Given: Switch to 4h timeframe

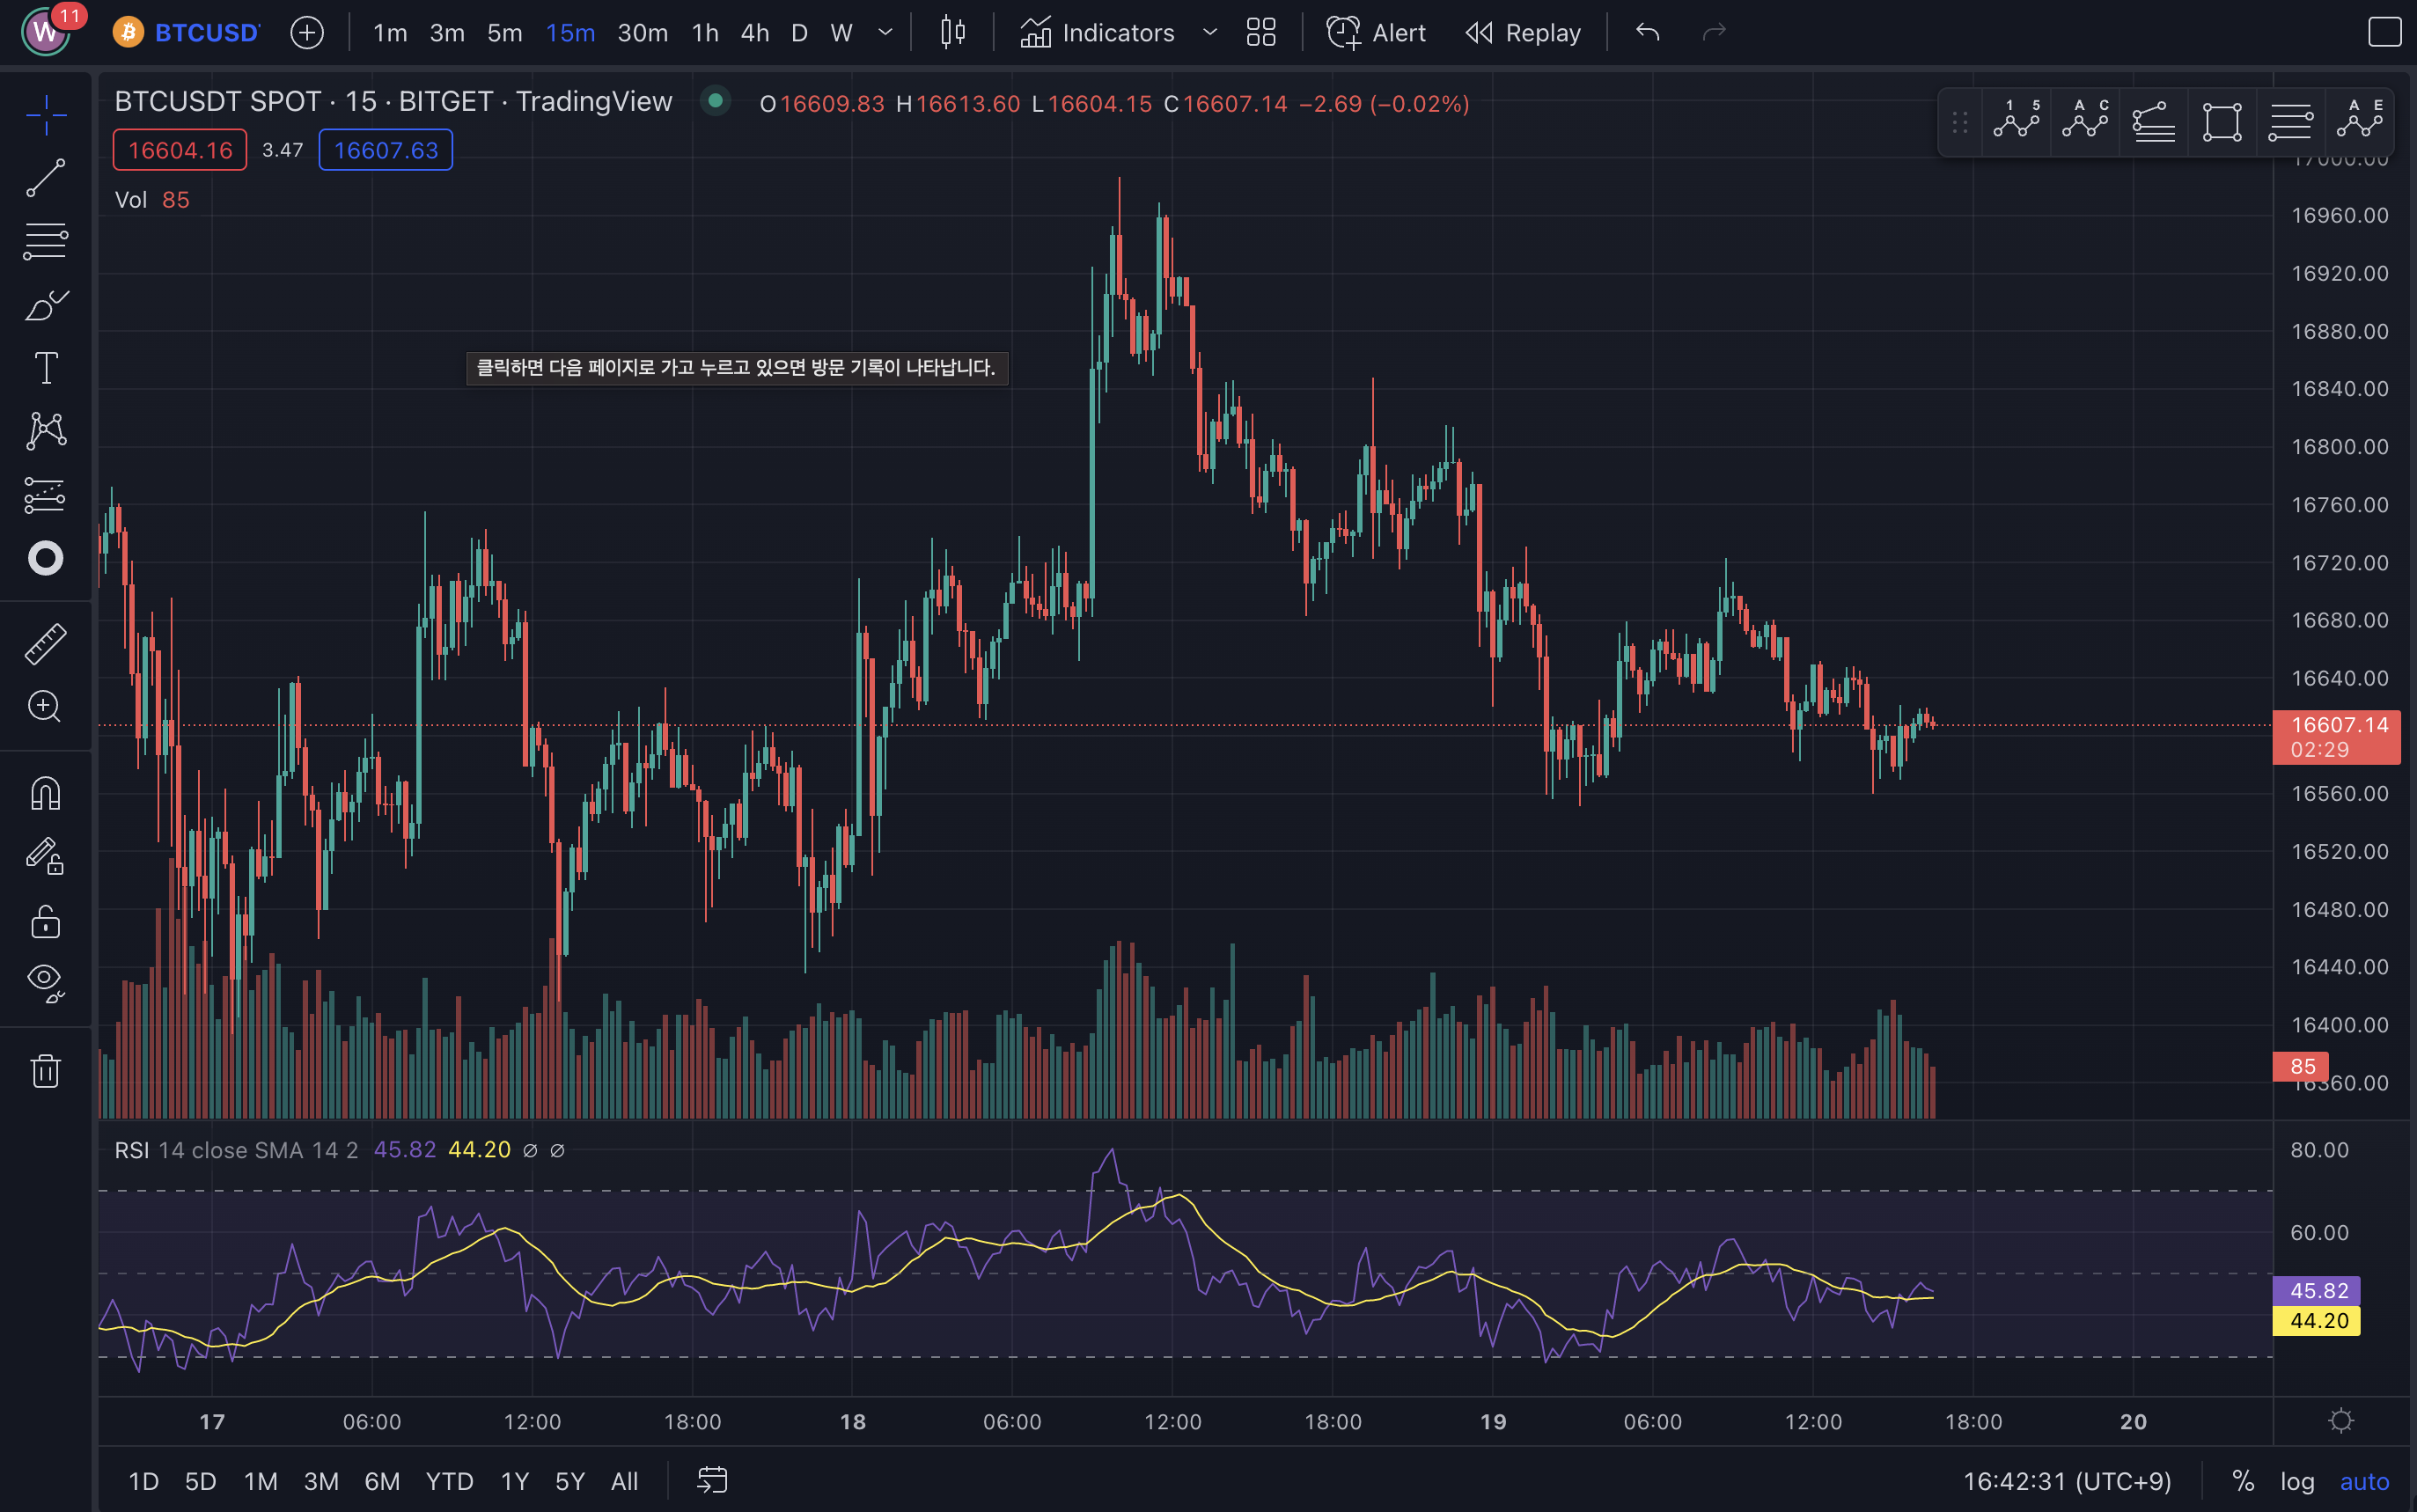Looking at the screenshot, I should [755, 33].
